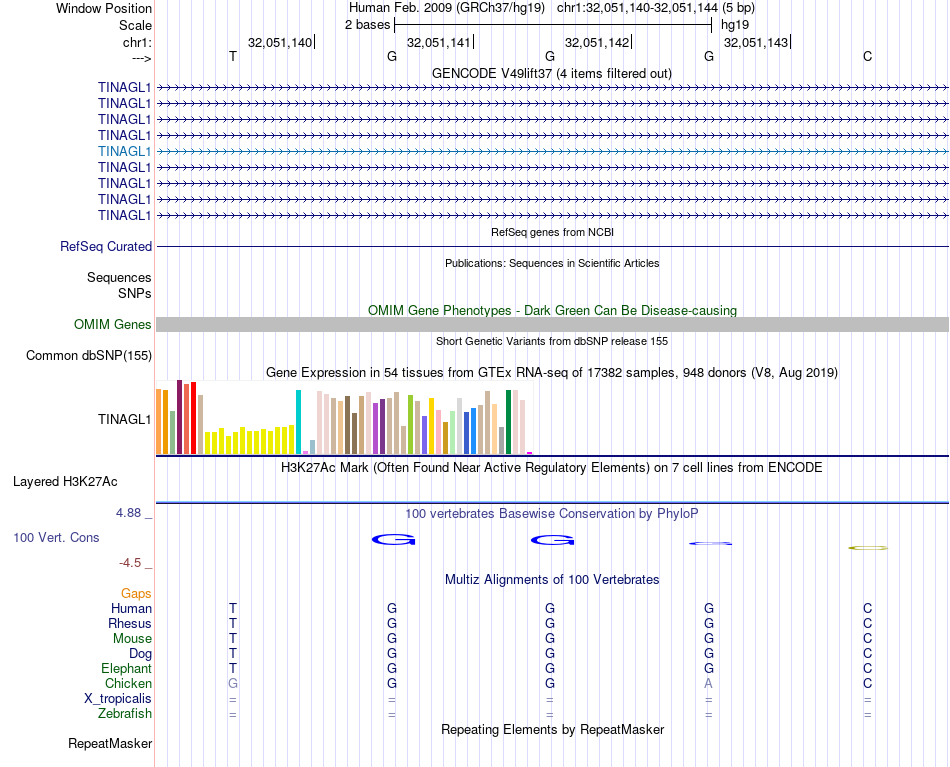Click the RefSeq Curated intron line
950x767 pixels.
[552, 247]
